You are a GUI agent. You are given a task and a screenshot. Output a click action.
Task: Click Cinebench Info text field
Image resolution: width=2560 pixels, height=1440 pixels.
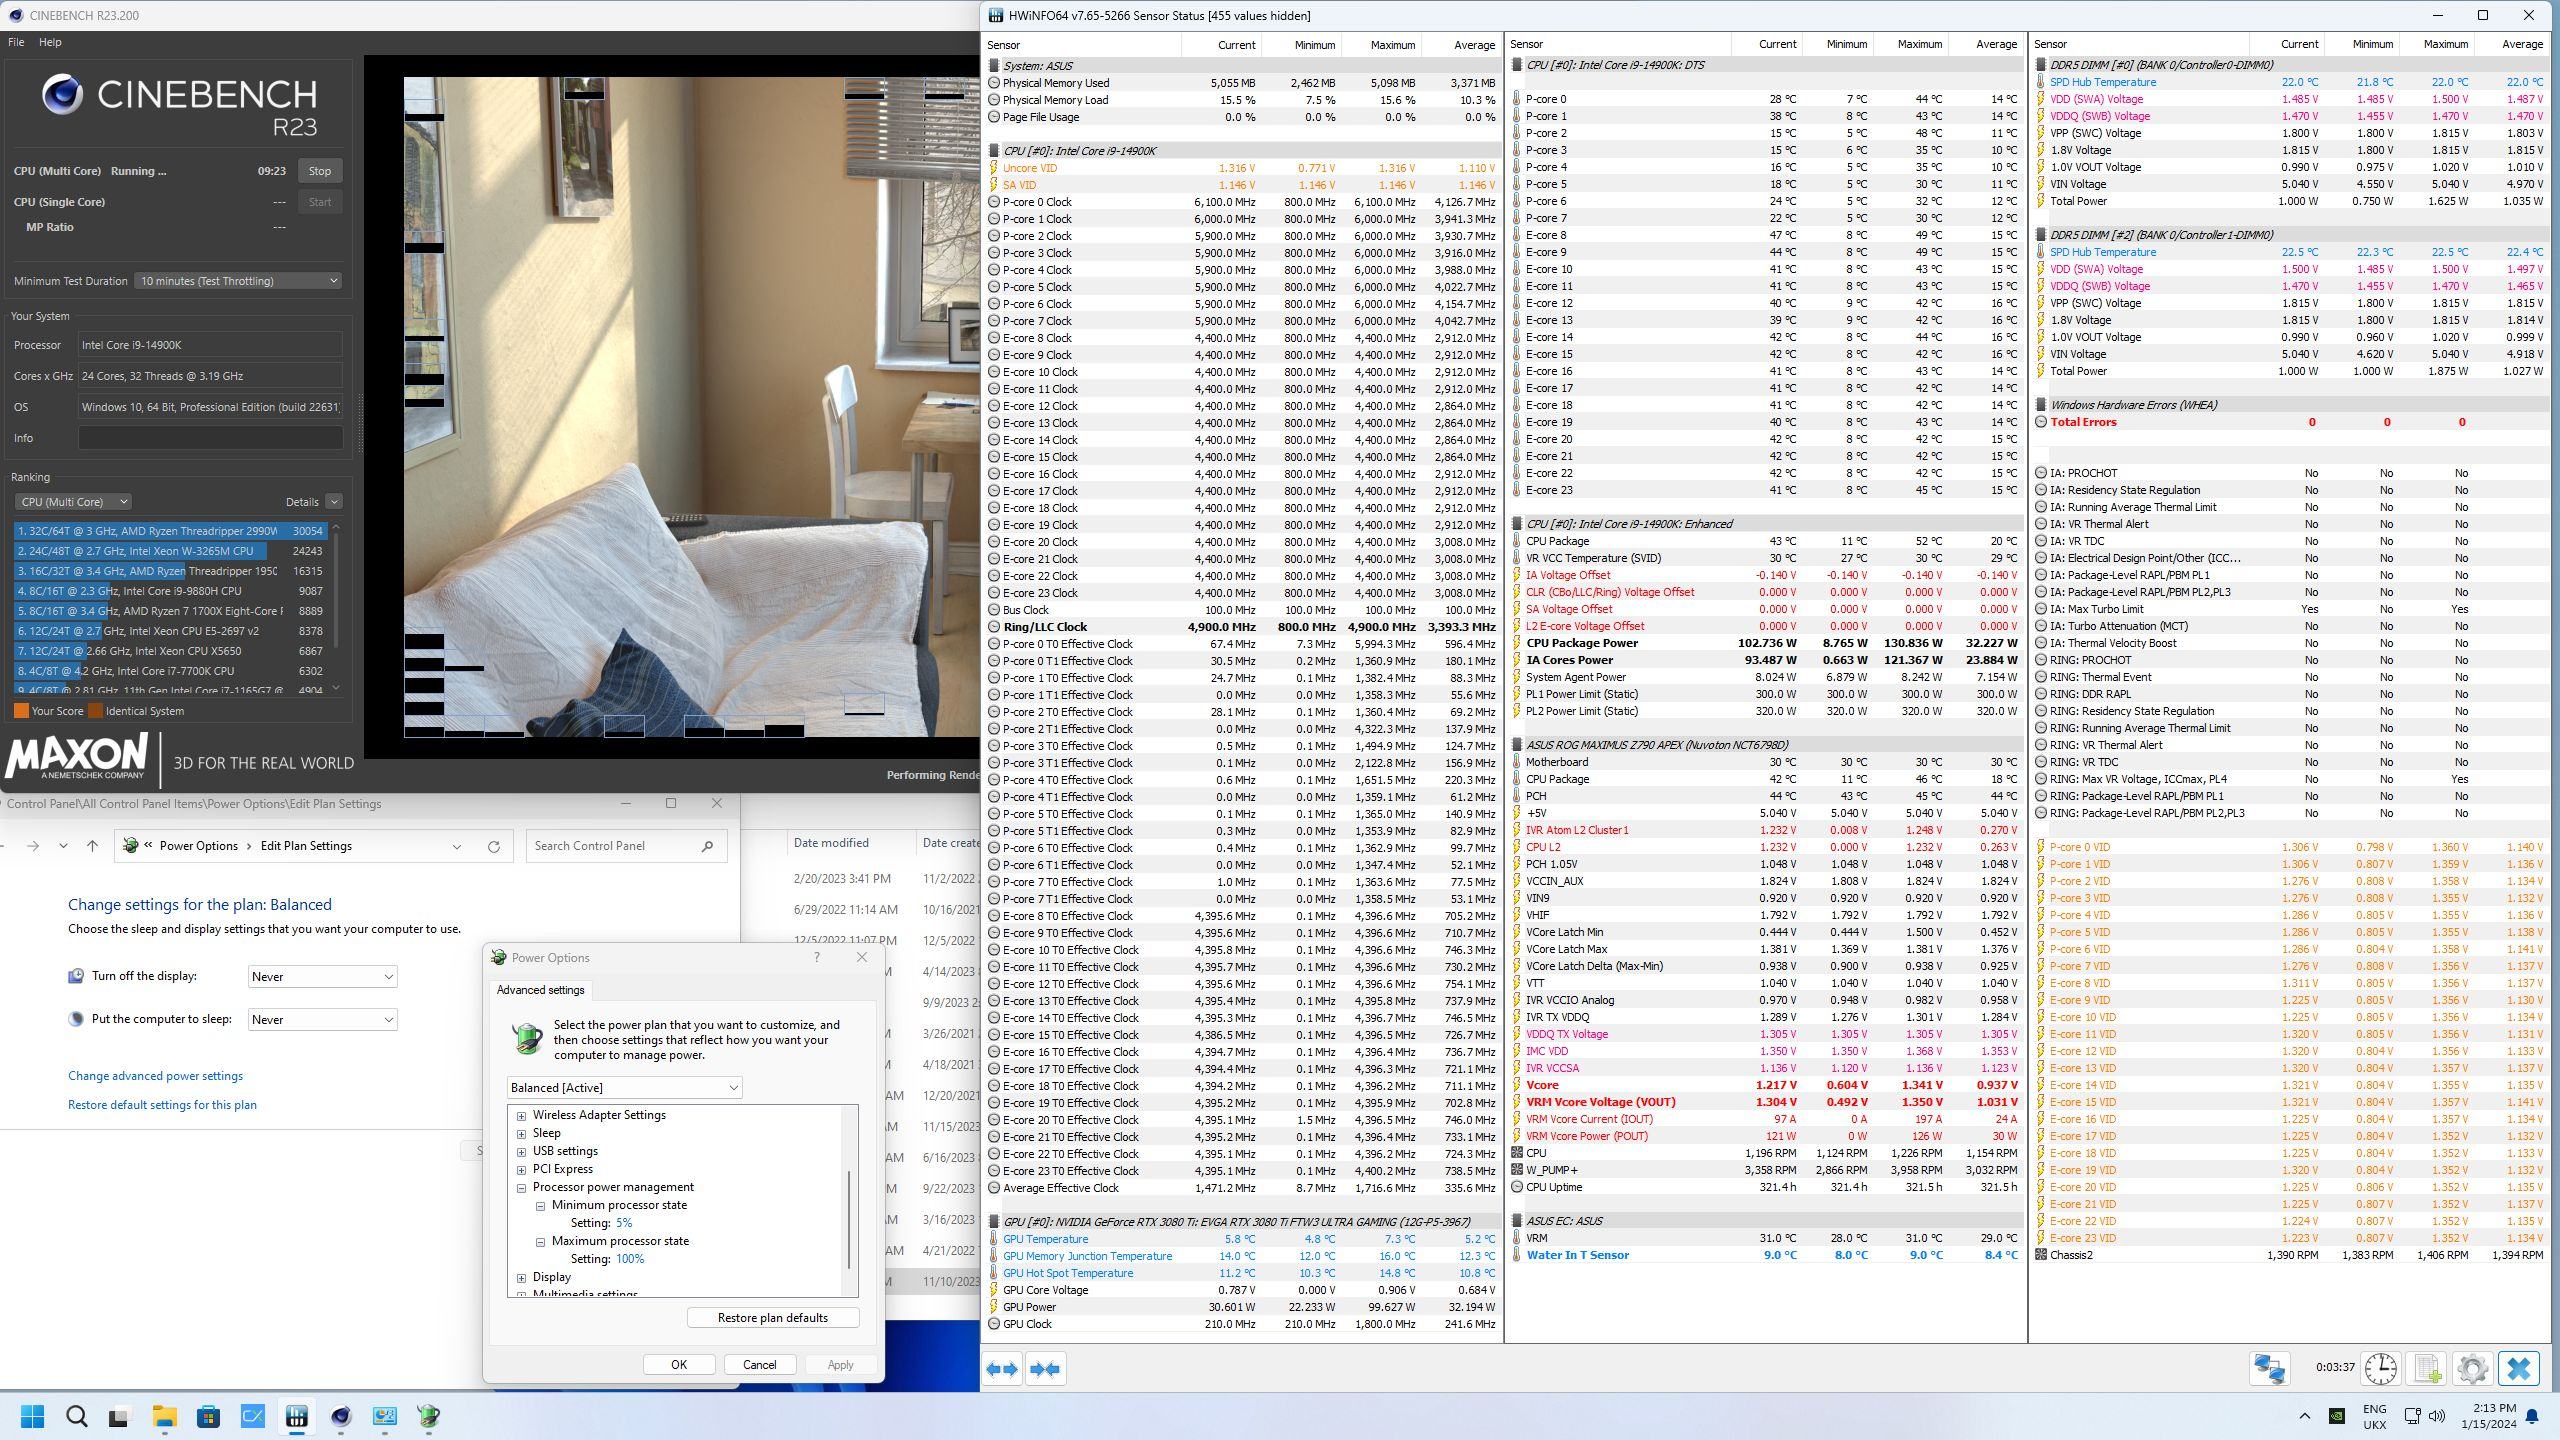210,438
